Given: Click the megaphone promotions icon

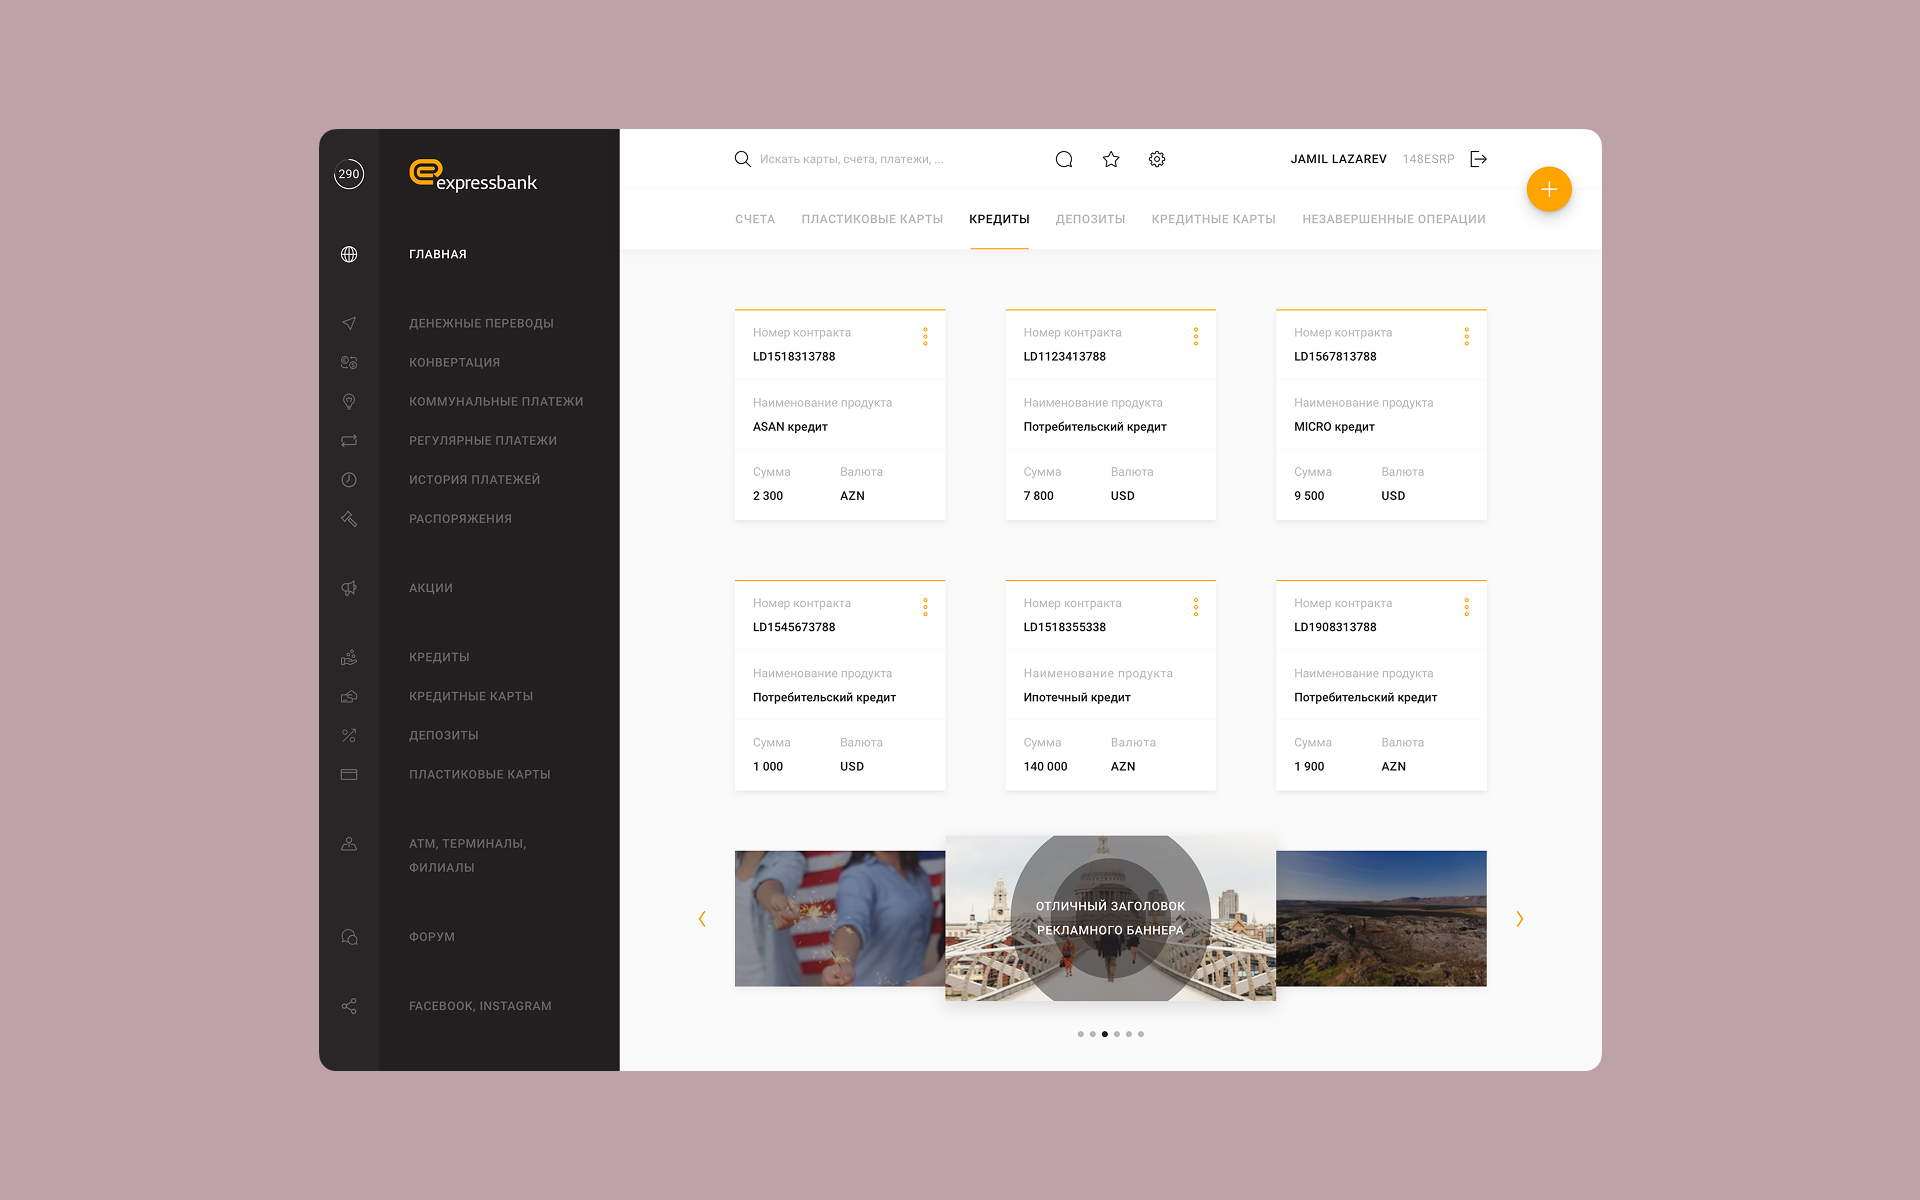Looking at the screenshot, I should (349, 588).
